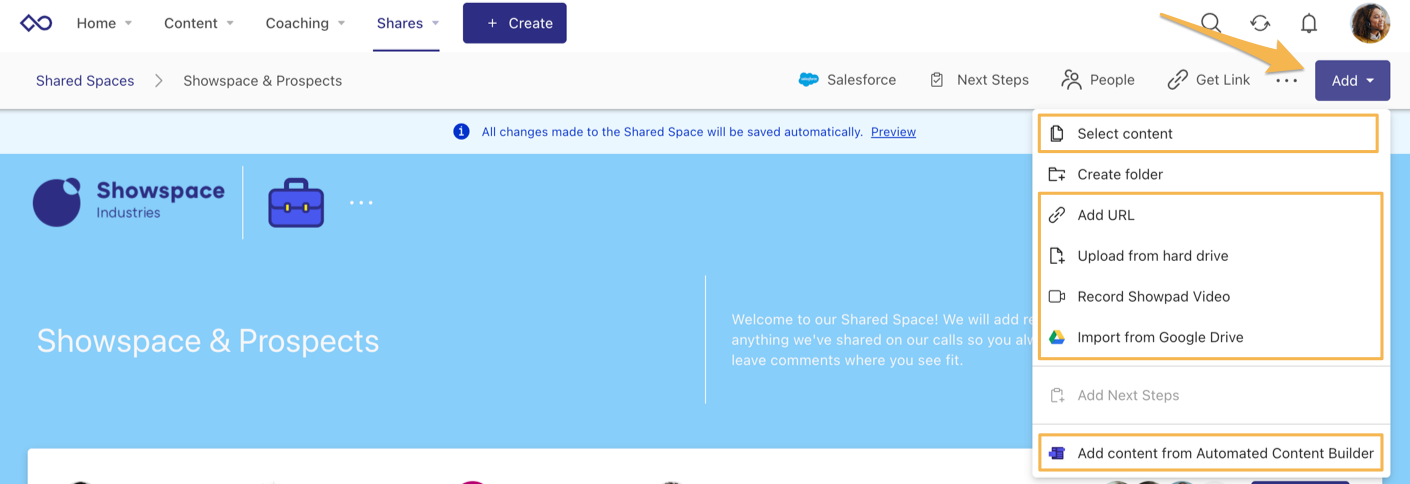Click the blue briefcase icon

tap(296, 203)
